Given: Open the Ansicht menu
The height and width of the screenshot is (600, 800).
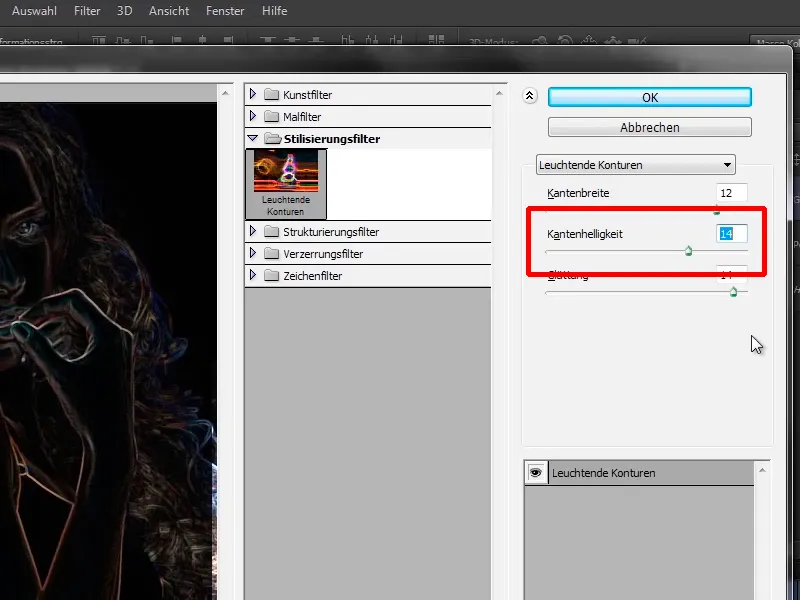Looking at the screenshot, I should coord(169,11).
